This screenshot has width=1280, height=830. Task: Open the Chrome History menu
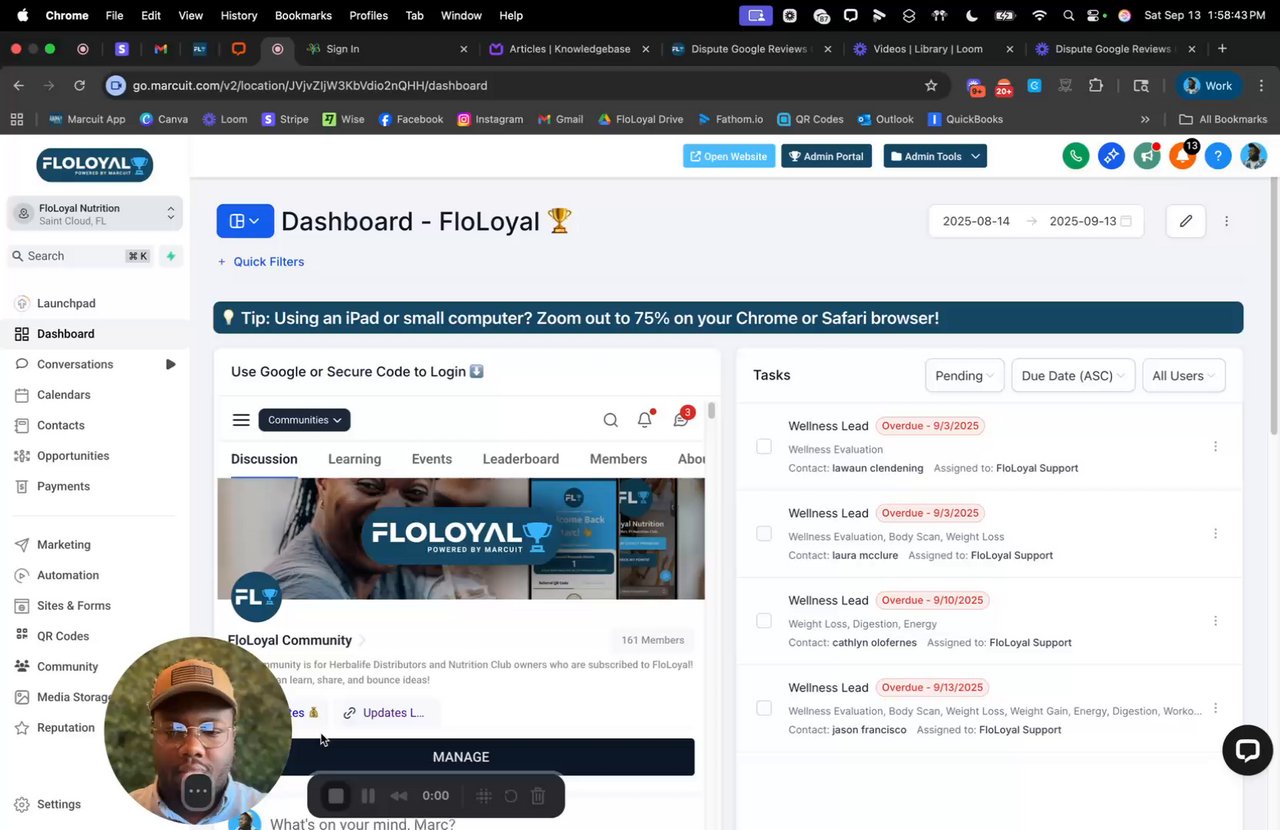tap(238, 15)
